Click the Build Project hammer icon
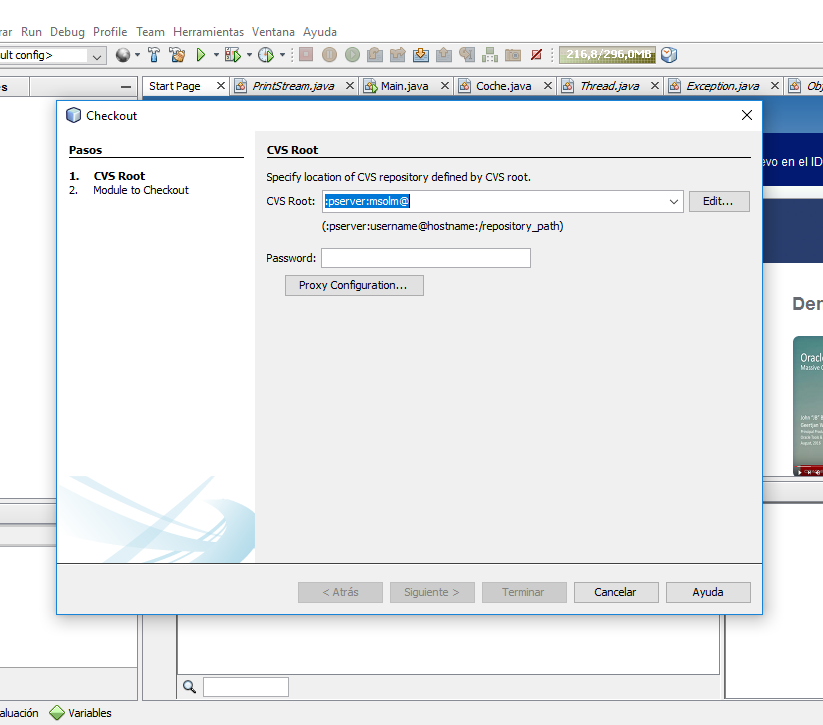The image size is (823, 725). [155, 55]
